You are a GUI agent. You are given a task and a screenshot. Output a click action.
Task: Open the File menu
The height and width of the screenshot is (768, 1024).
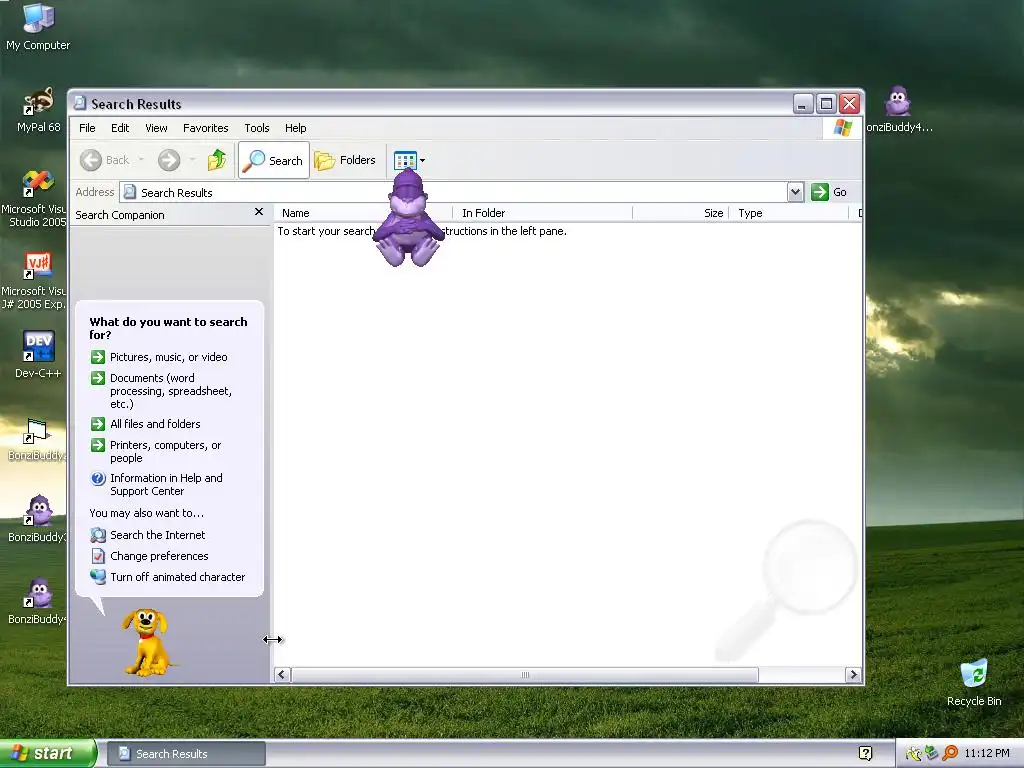point(87,128)
